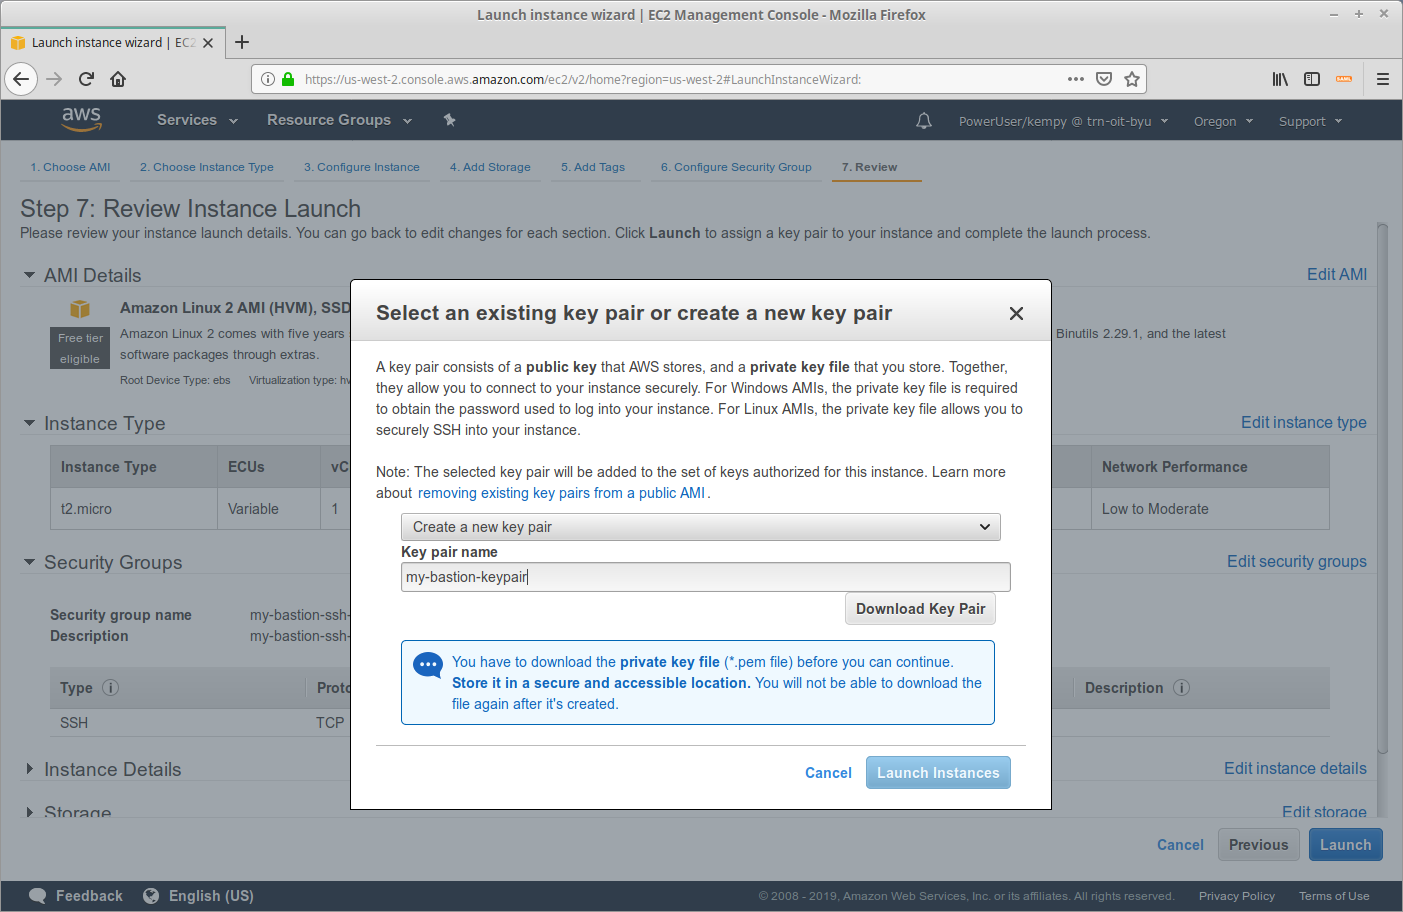Reload the page with refresh icon

[x=86, y=79]
